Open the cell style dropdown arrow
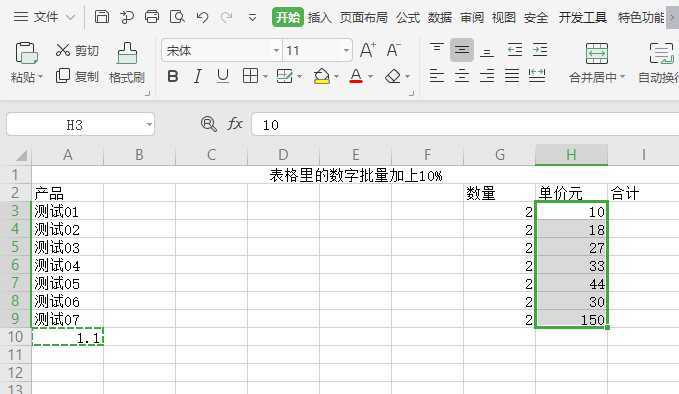Image resolution: width=679 pixels, height=394 pixels. tap(299, 77)
